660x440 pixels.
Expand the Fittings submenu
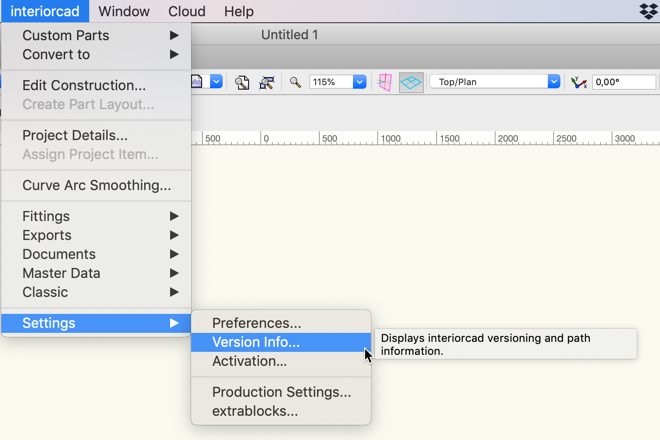pyautogui.click(x=96, y=216)
